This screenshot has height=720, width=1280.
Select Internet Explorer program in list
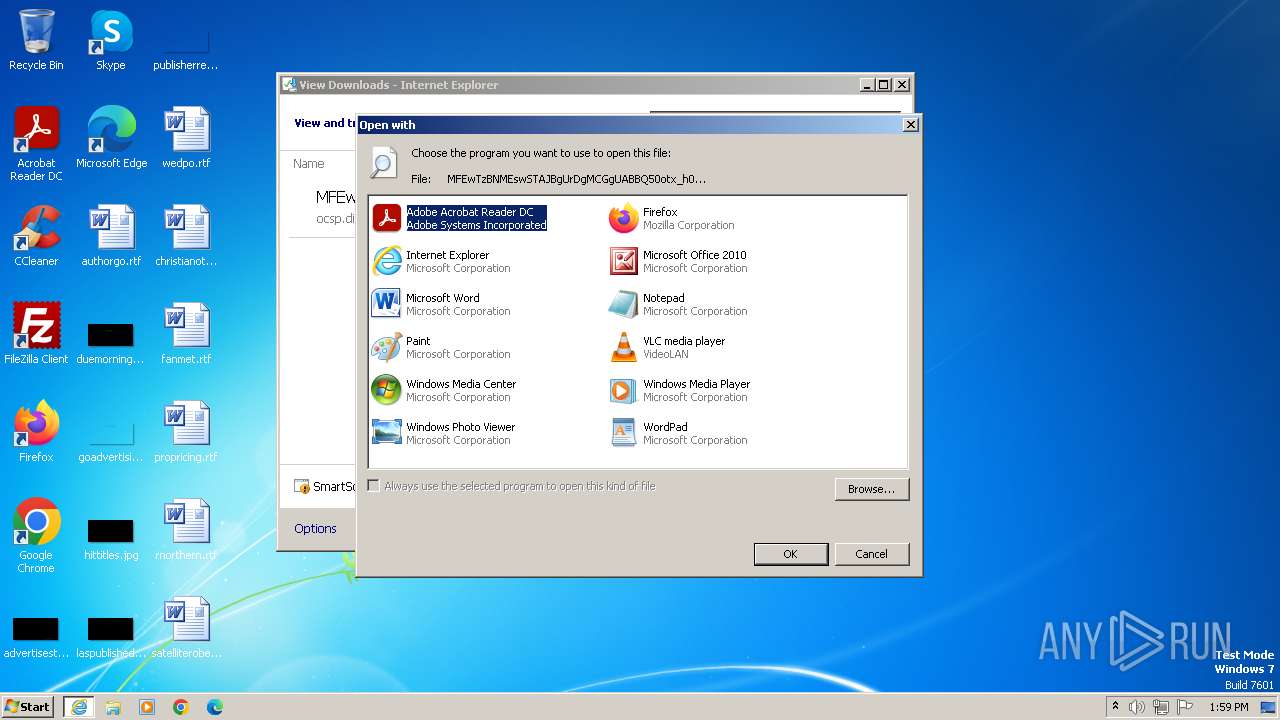coord(441,261)
